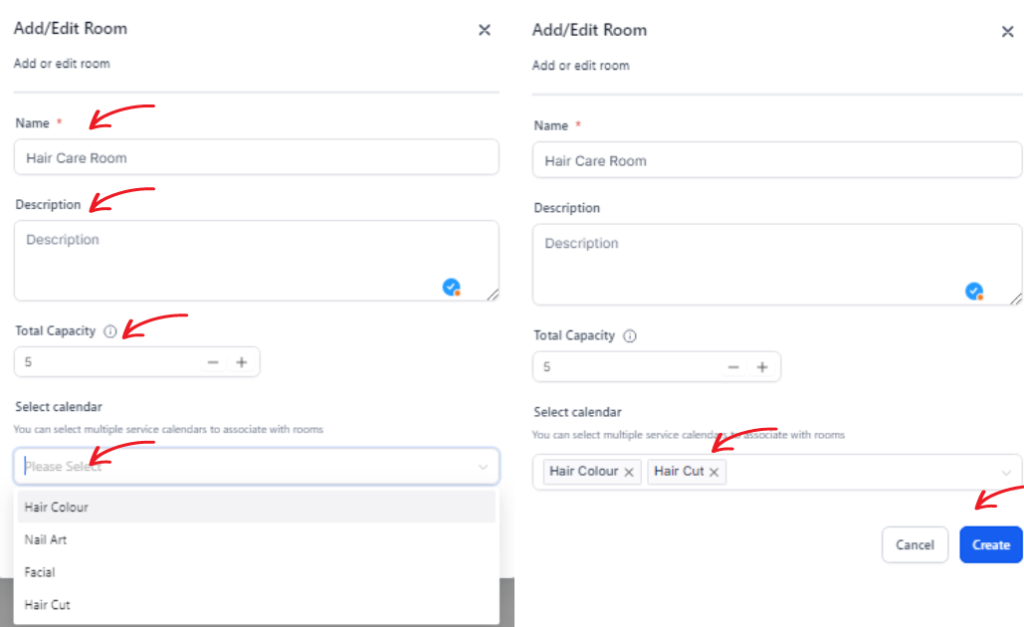Open calendar dropdown chevron in right dialog
This screenshot has height=627, width=1024.
click(1006, 472)
